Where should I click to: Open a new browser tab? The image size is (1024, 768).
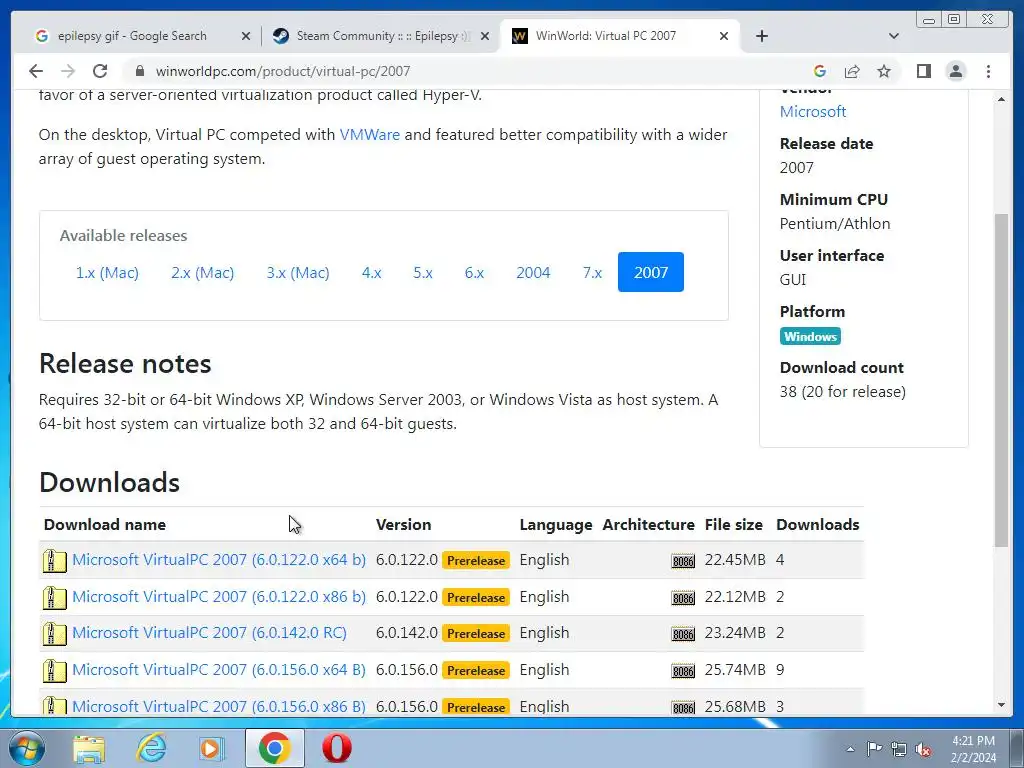coord(761,36)
